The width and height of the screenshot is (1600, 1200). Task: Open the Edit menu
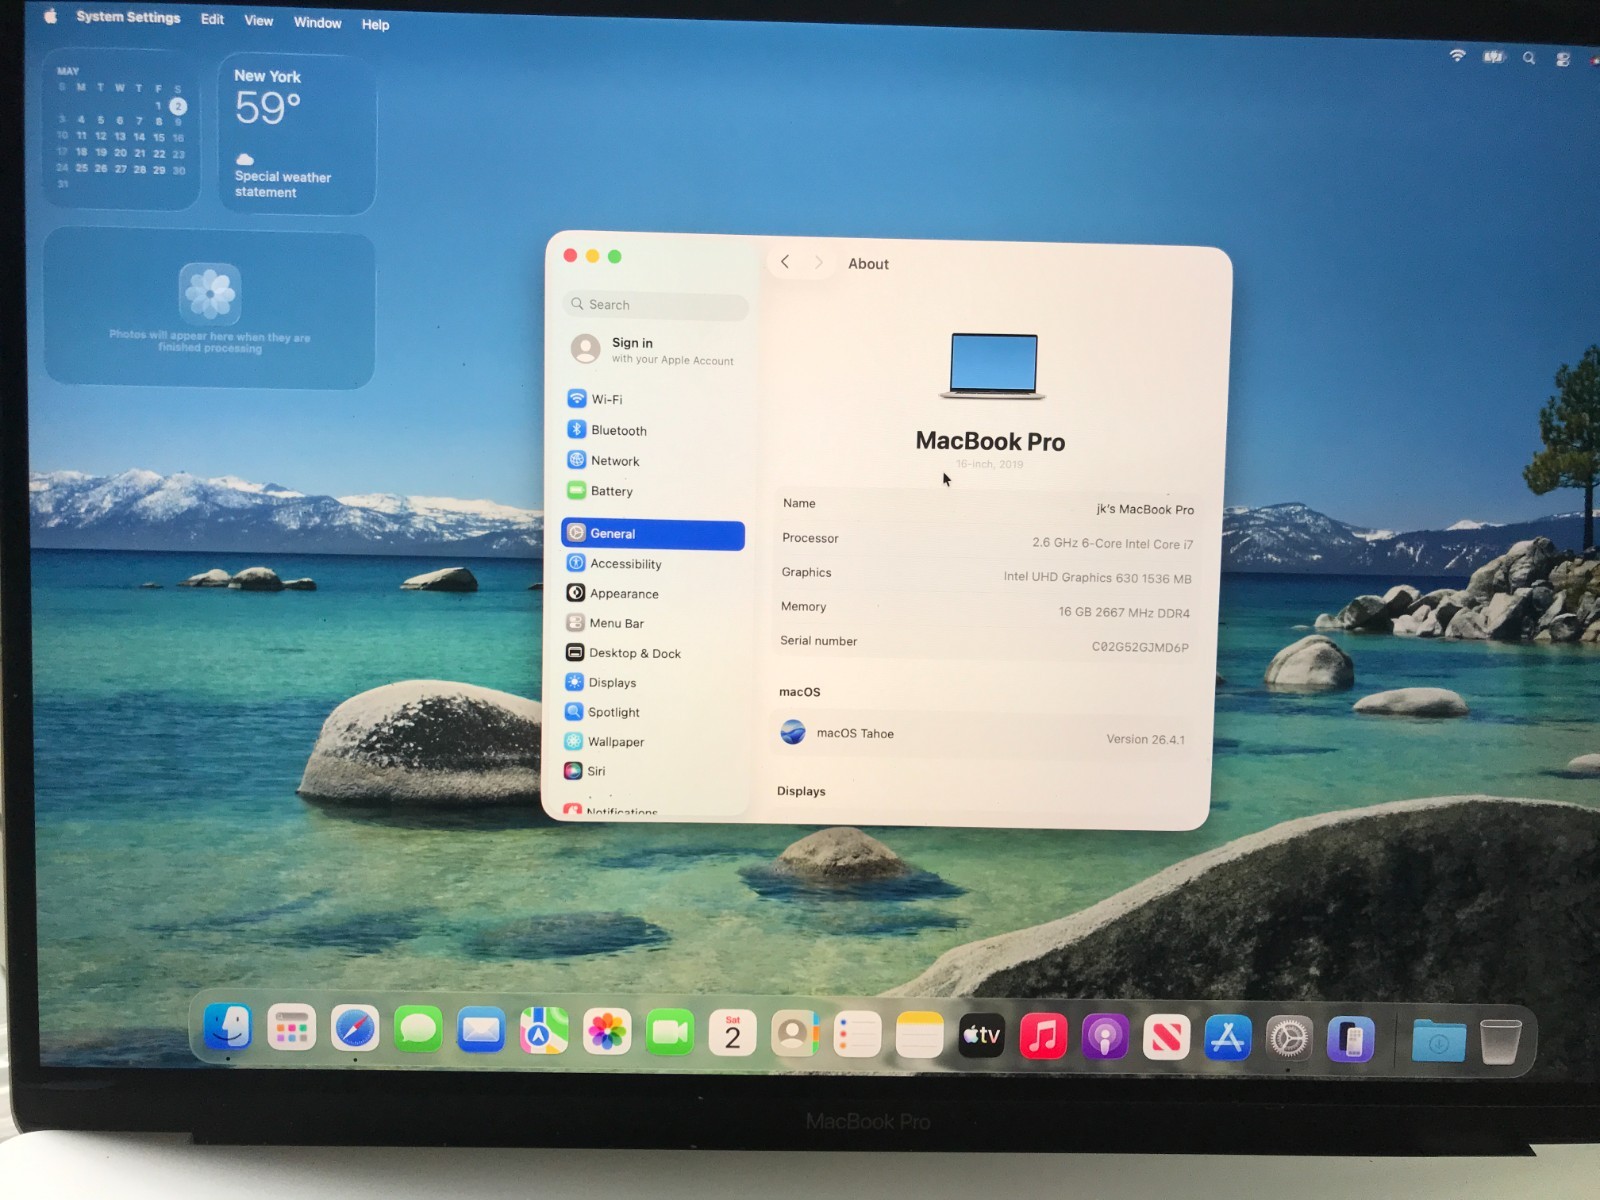click(x=212, y=19)
